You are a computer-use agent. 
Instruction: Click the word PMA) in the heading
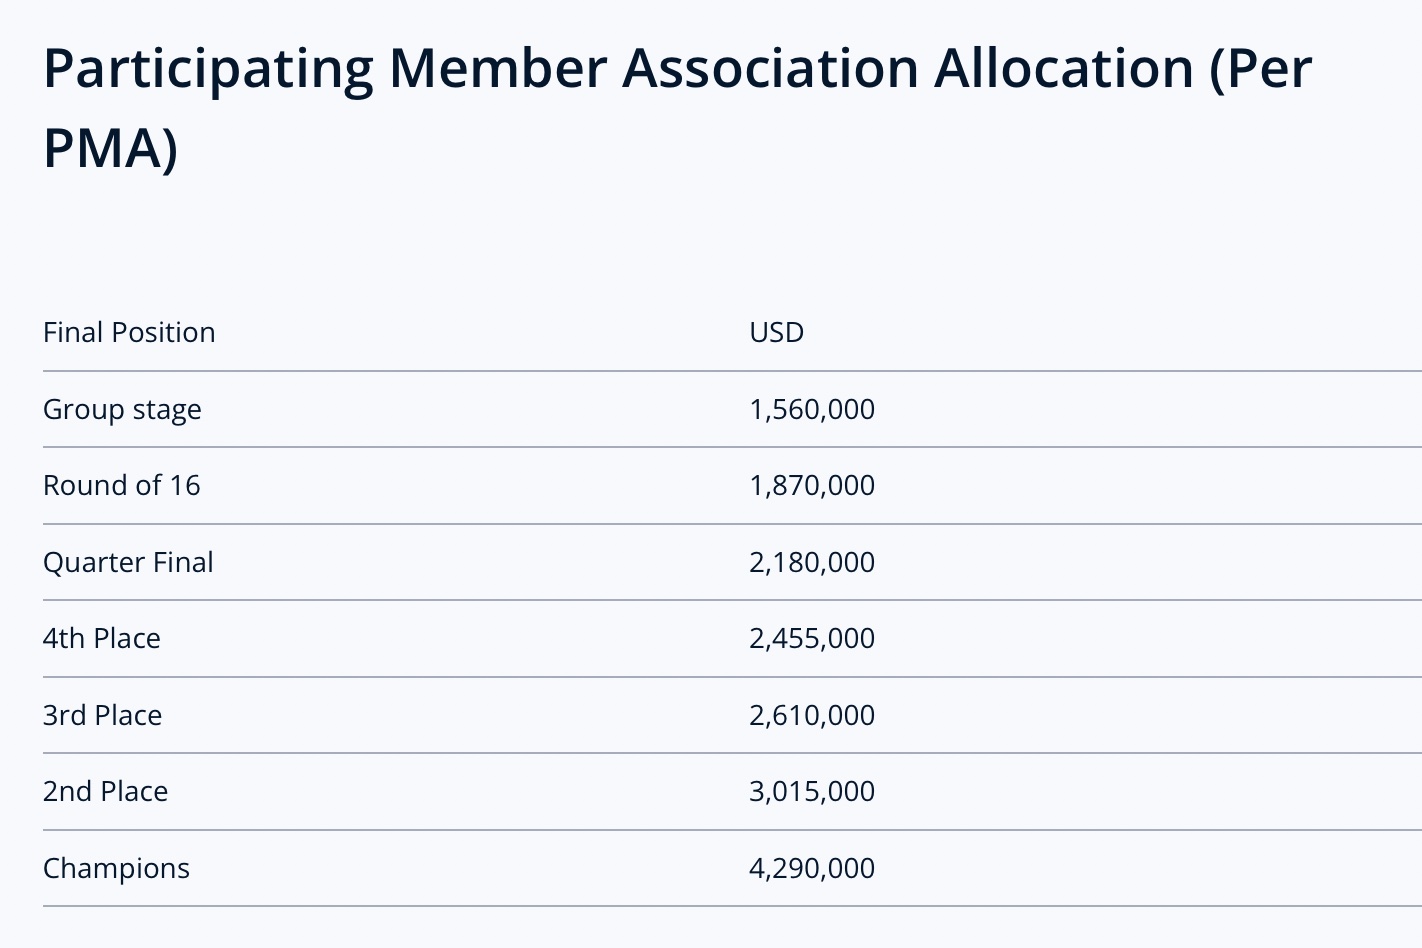110,149
